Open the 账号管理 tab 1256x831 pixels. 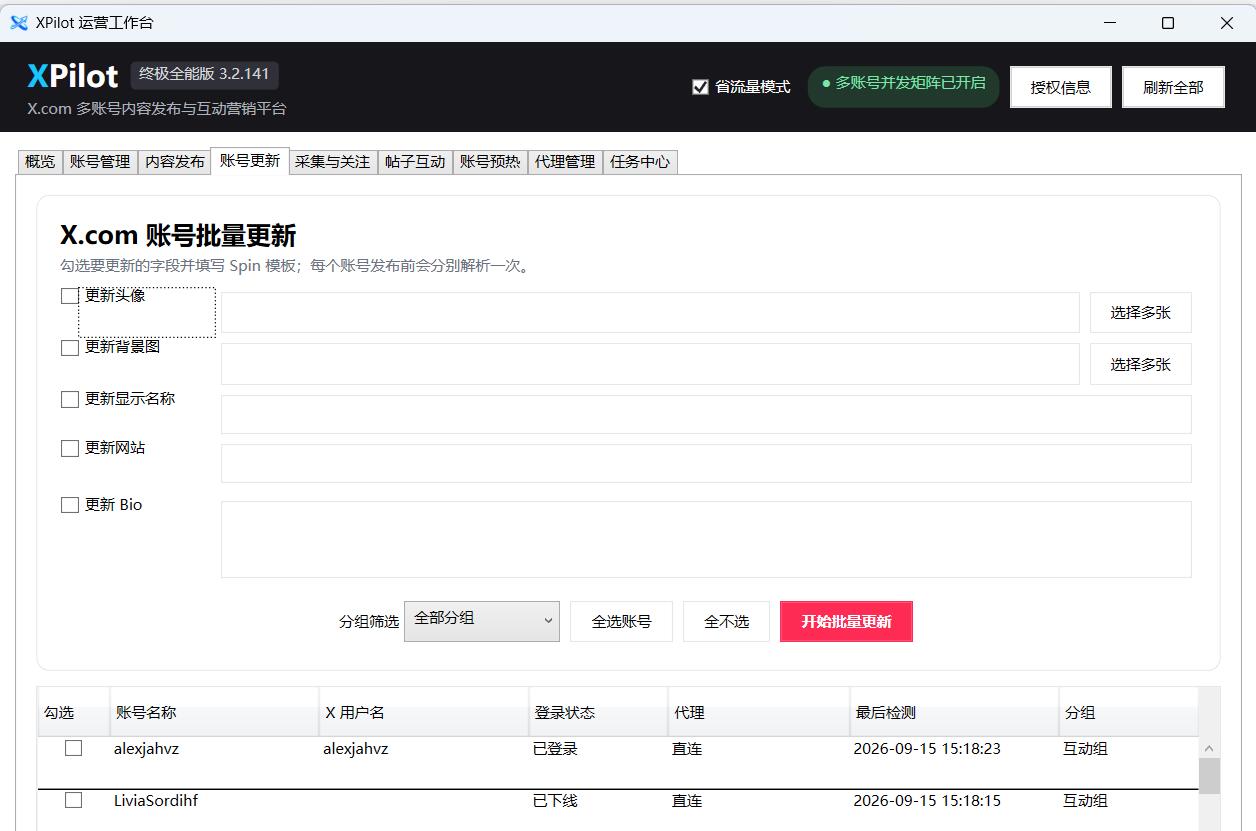tap(100, 161)
